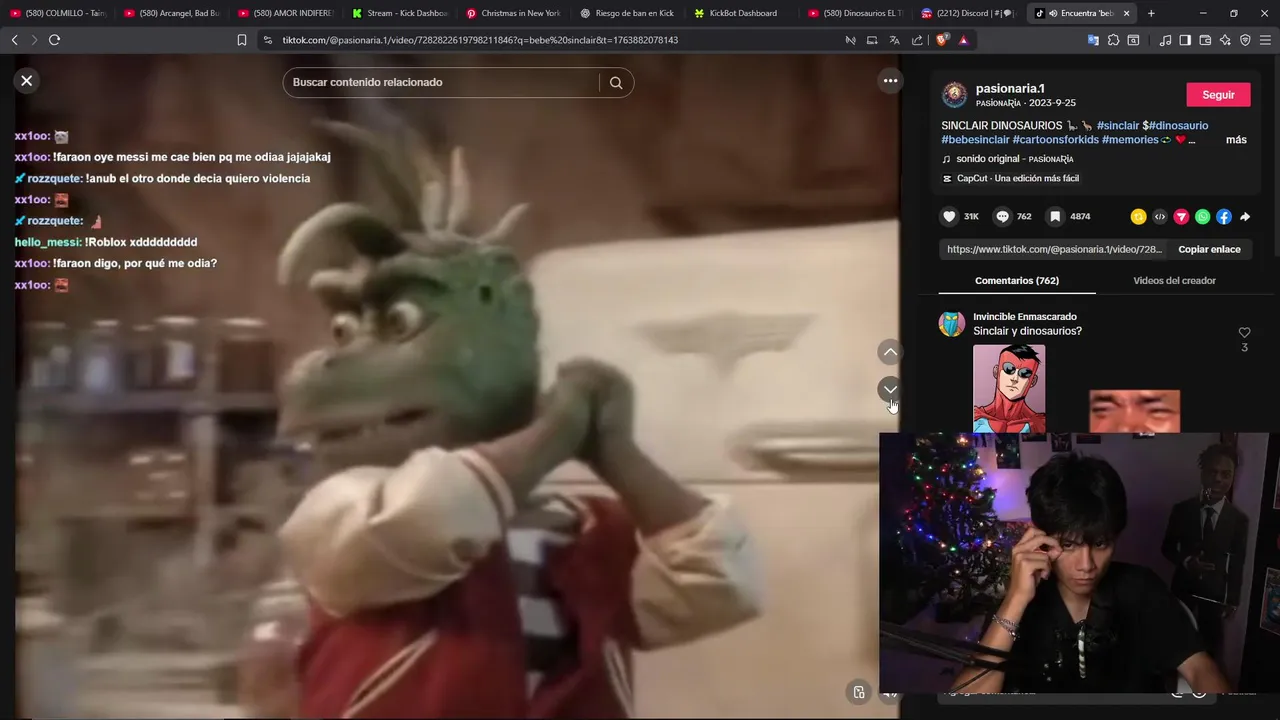This screenshot has height=720, width=1280.
Task: Open the three-dot more options menu on video
Action: click(890, 81)
